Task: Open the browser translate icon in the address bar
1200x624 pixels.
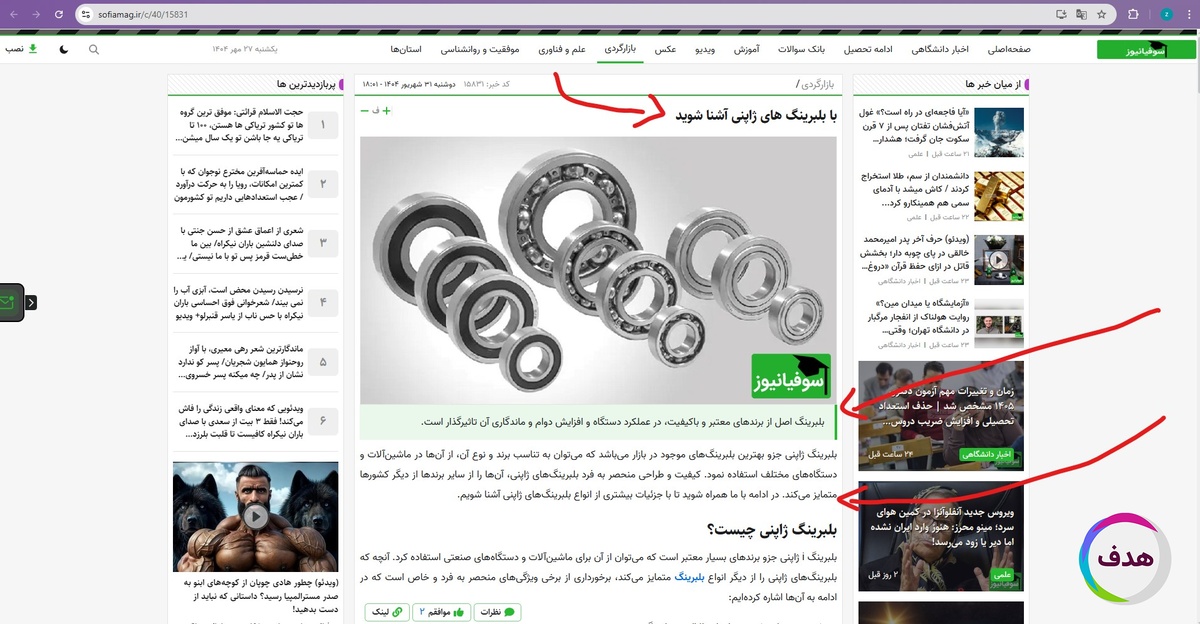Action: [x=1083, y=14]
